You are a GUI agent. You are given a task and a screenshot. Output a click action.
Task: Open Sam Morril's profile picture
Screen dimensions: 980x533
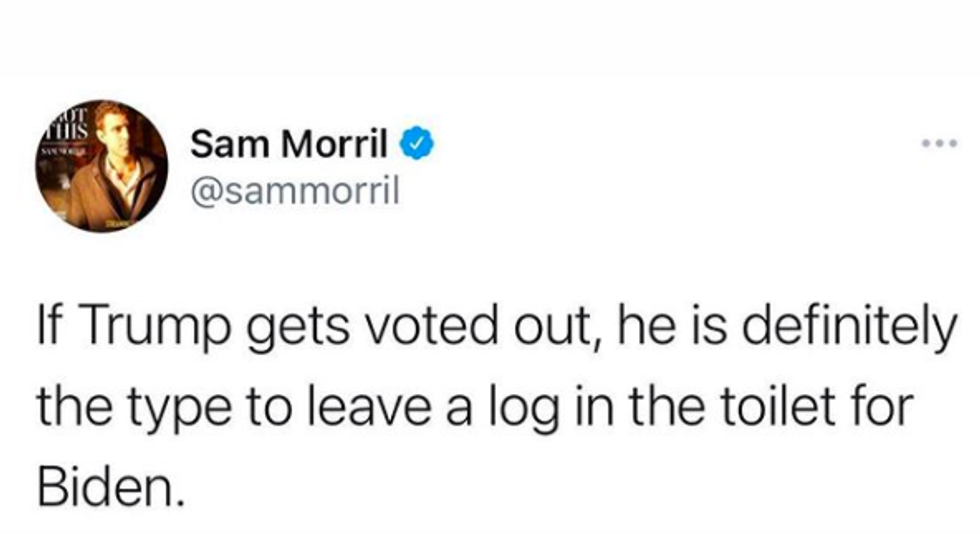pos(100,168)
